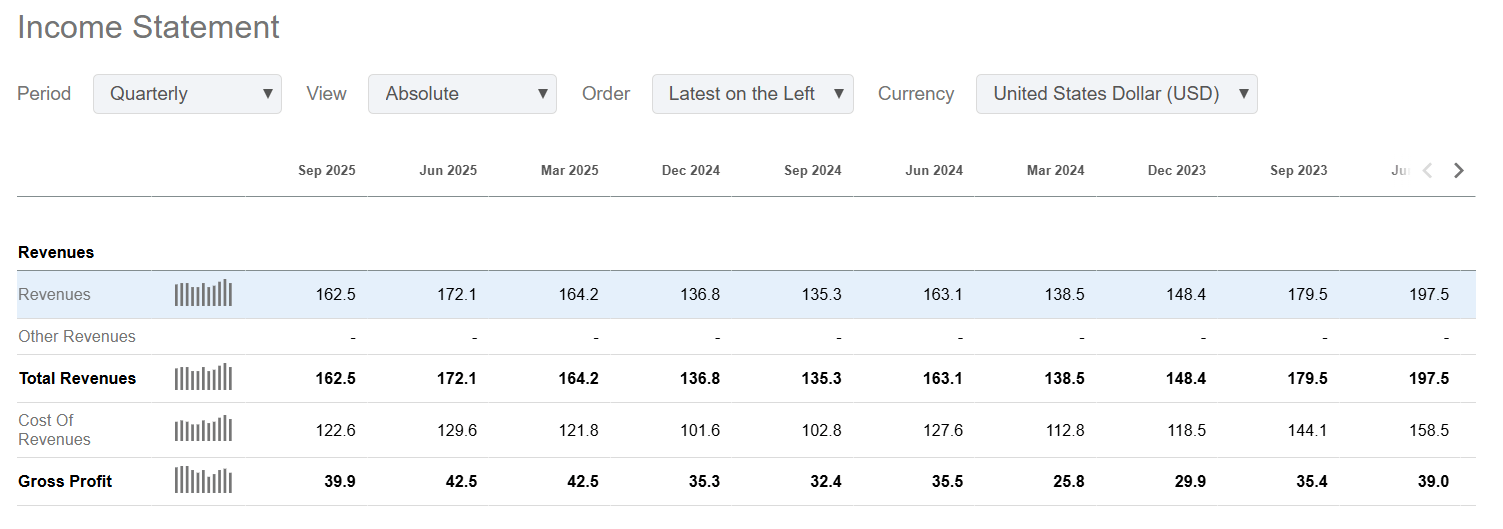Click the Cost Of Revenues row label
The width and height of the screenshot is (1503, 529).
point(54,430)
